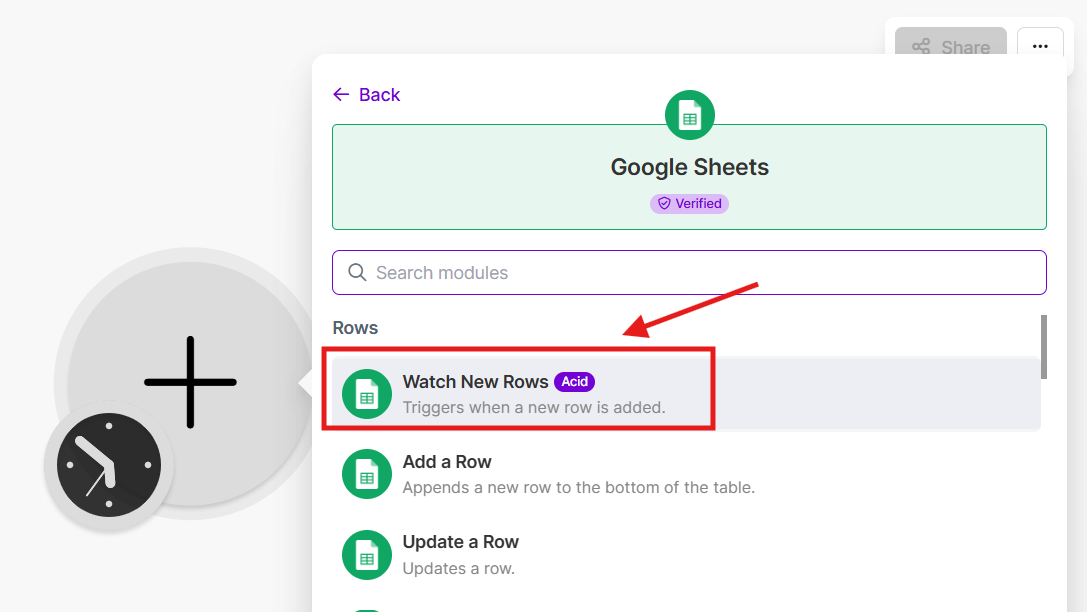Open the clock schedule settings icon
This screenshot has height=612, width=1087.
coord(109,465)
